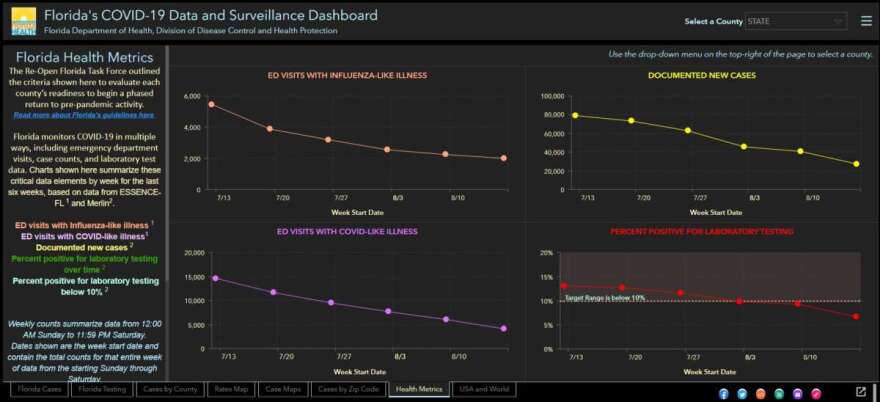Open the Select a County dropdown
This screenshot has height=402, width=880.
[x=795, y=21]
